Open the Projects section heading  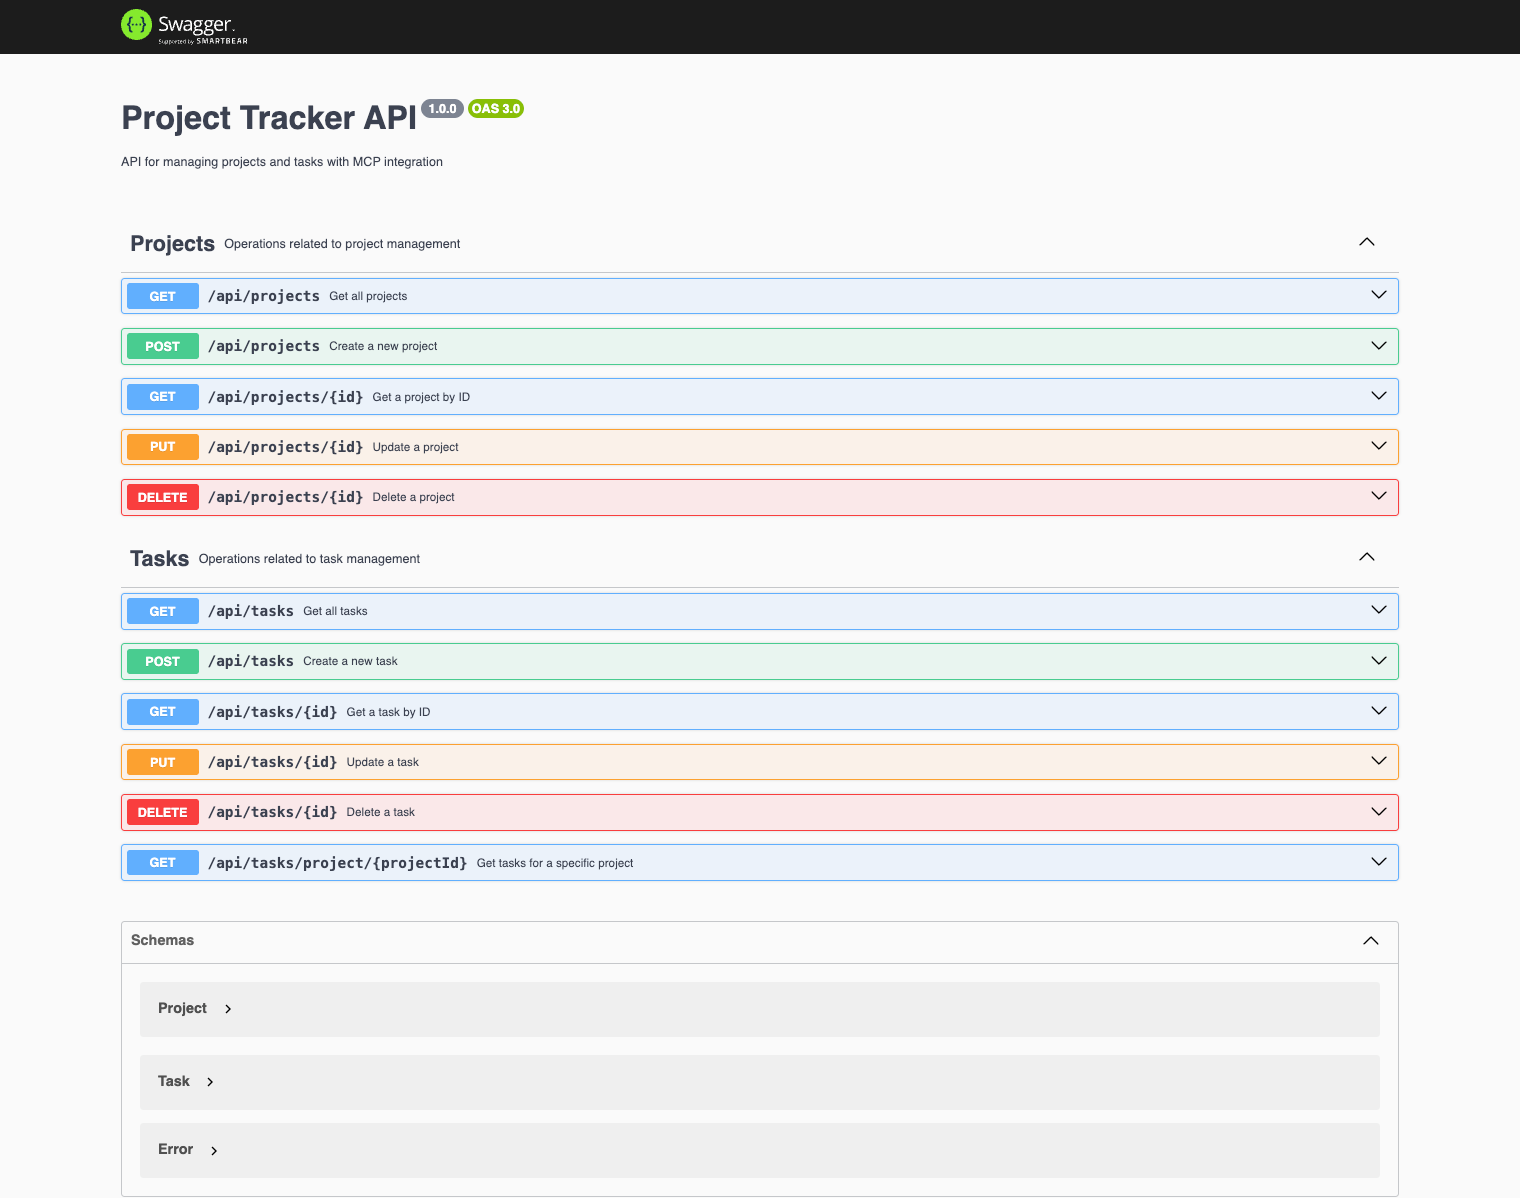(x=172, y=244)
